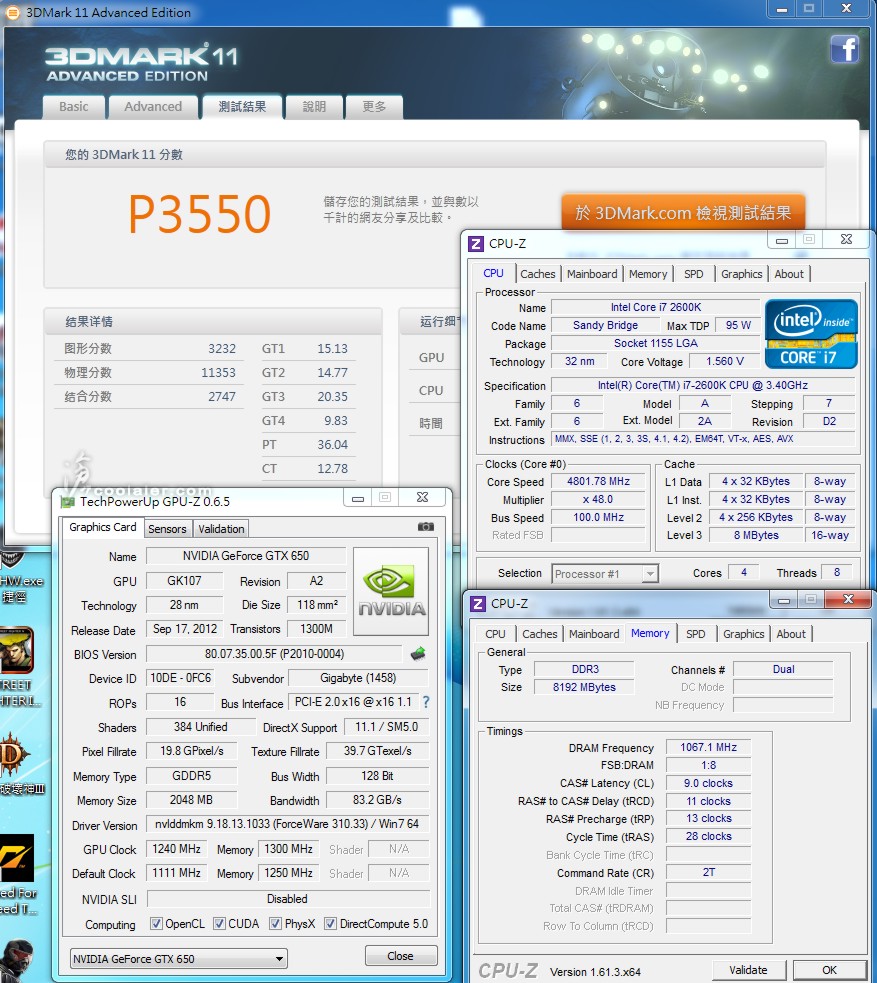The image size is (877, 983).
Task: Open the HW.exe desktop shortcut
Action: coord(19,577)
